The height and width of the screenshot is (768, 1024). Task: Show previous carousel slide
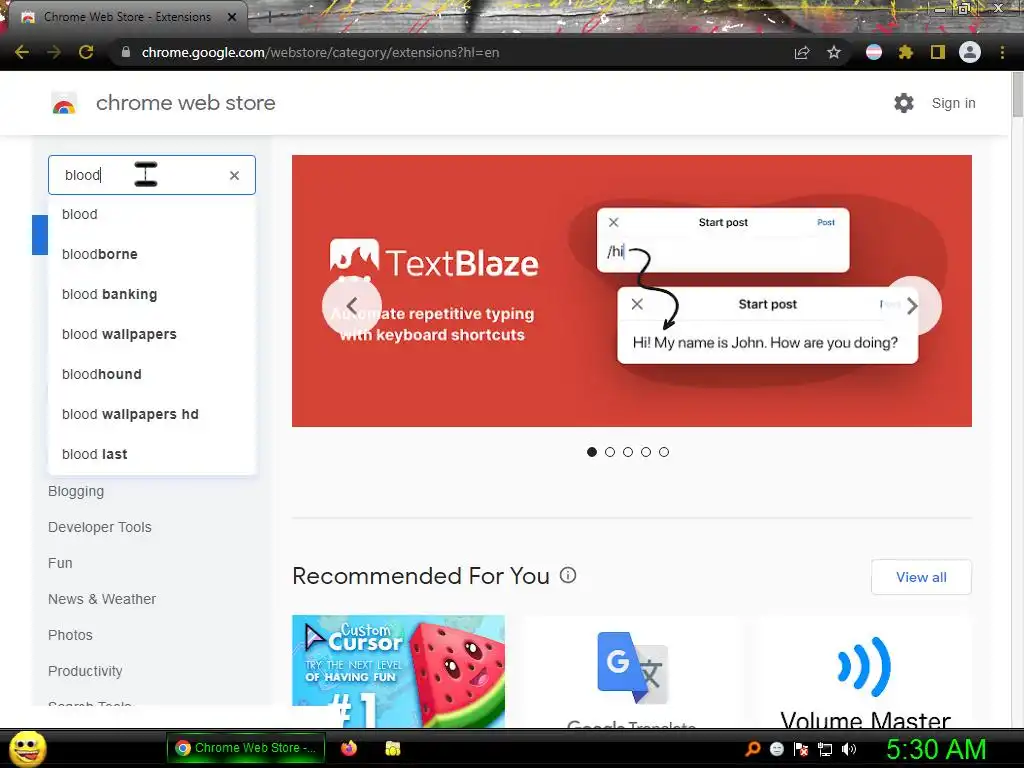click(351, 306)
